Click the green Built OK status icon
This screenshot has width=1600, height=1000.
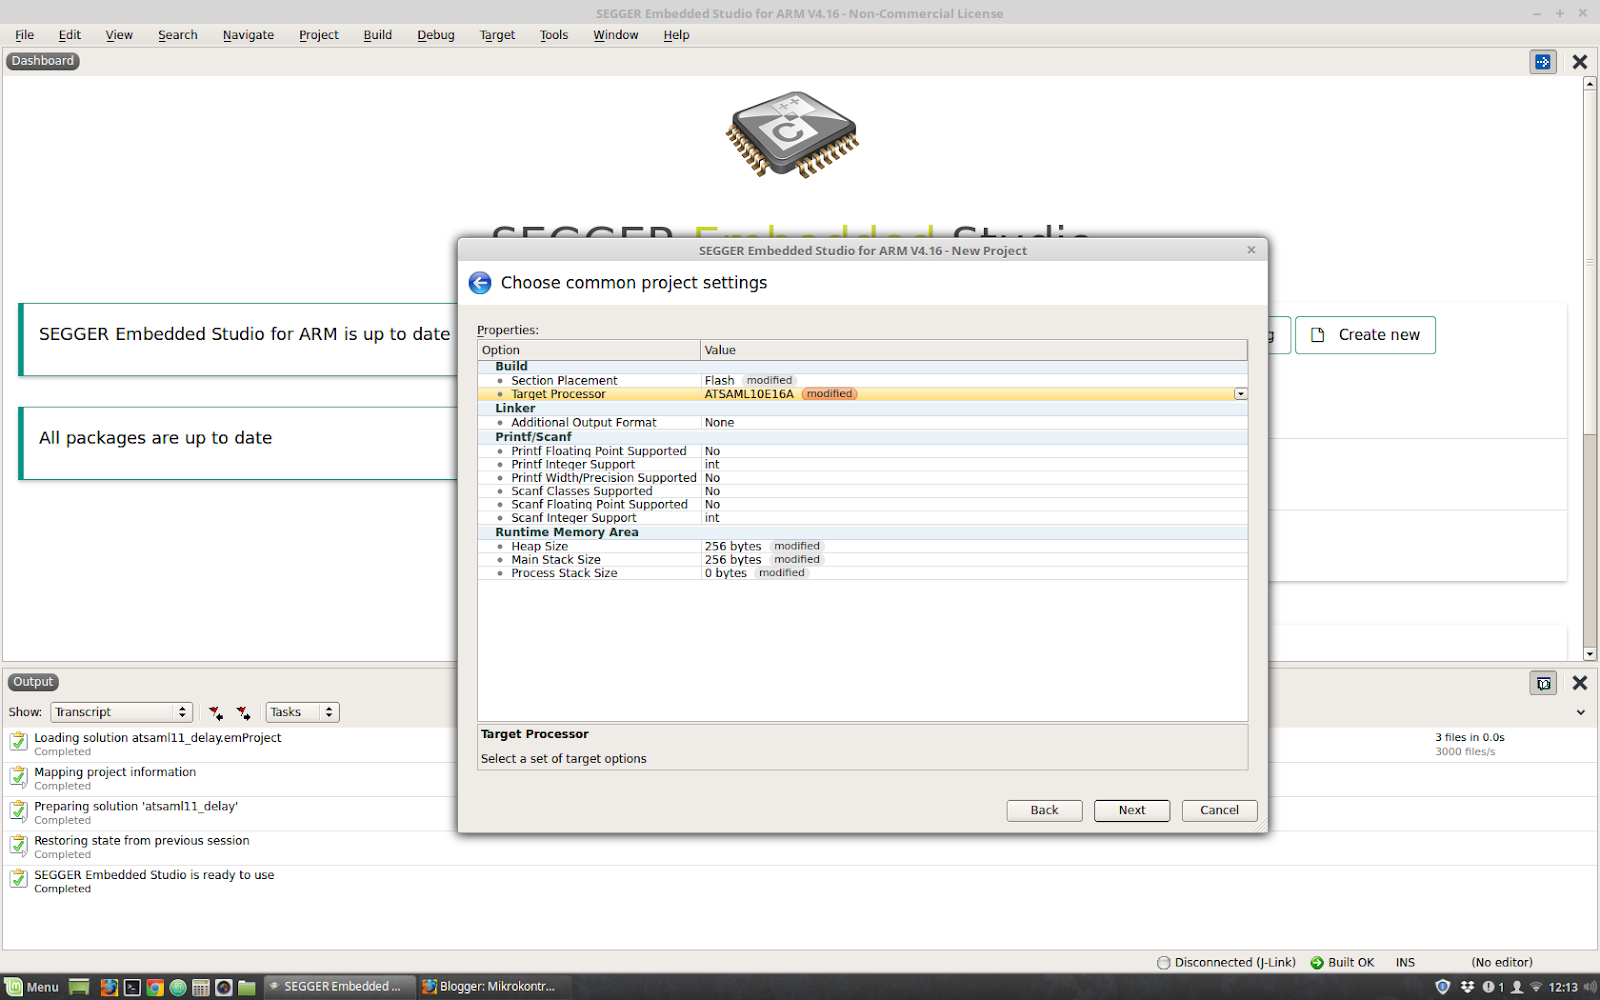[x=1317, y=963]
